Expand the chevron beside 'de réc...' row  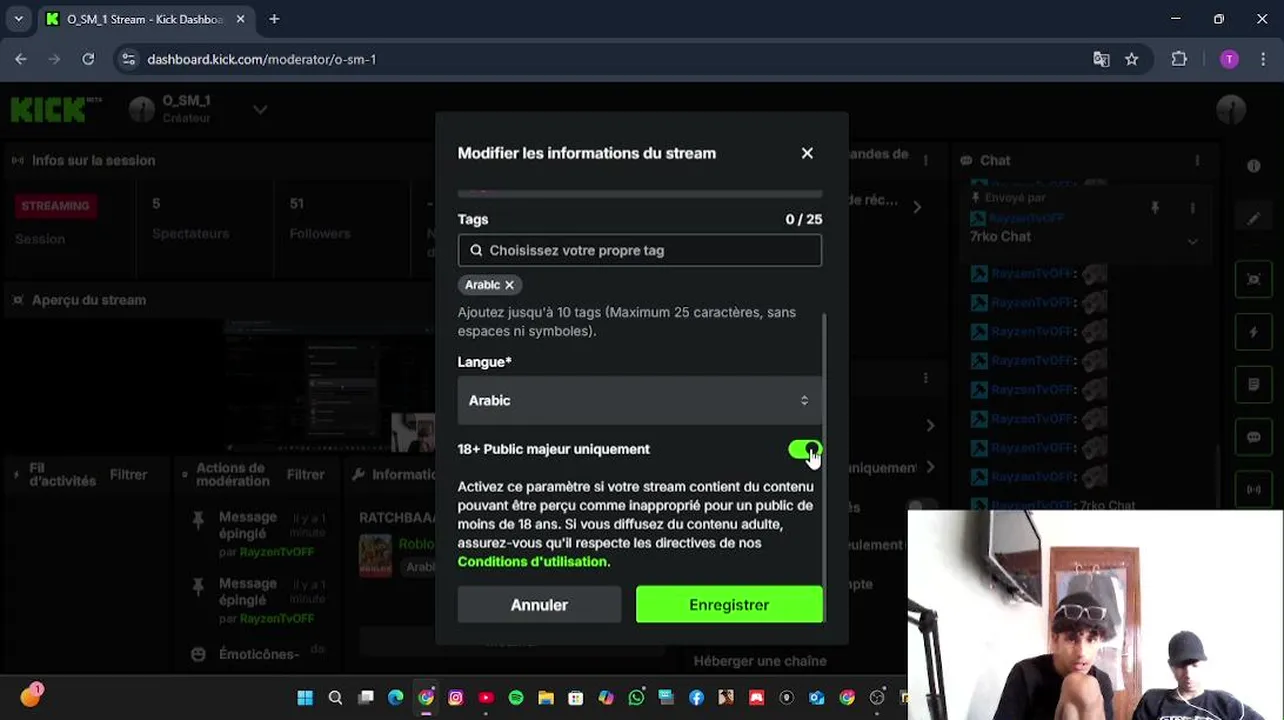coord(917,207)
